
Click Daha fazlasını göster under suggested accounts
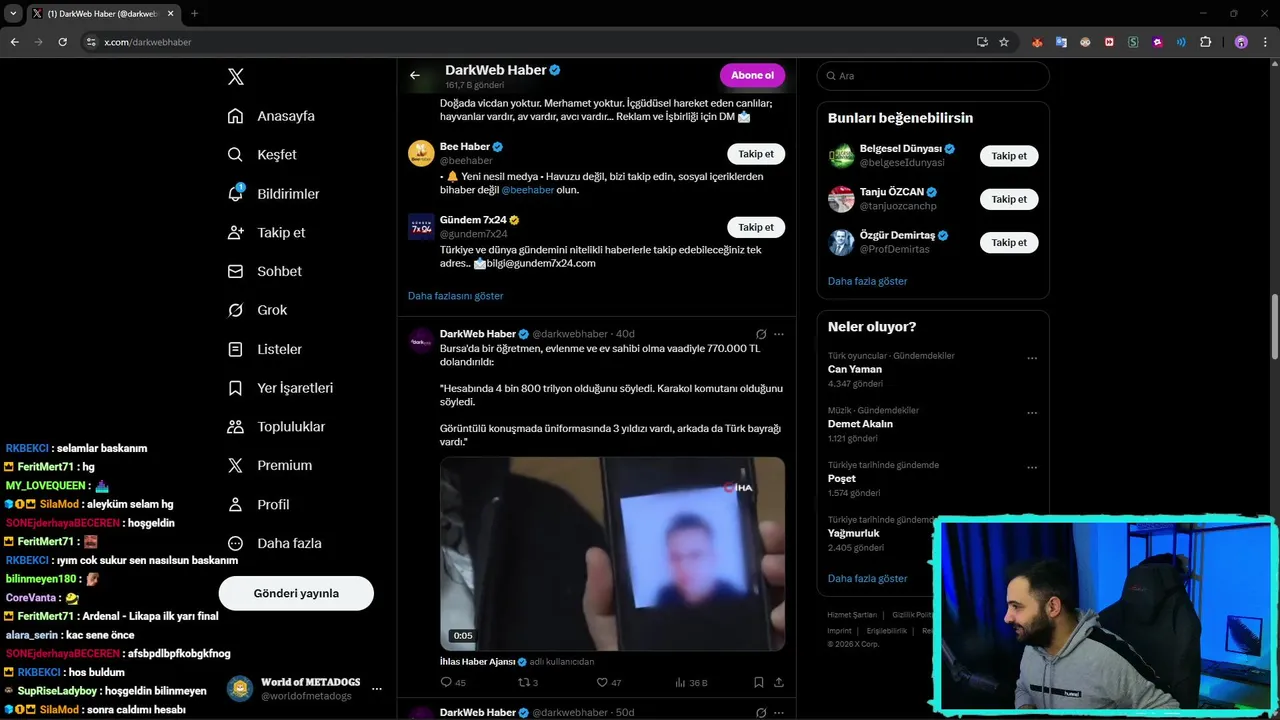pyautogui.click(x=455, y=296)
